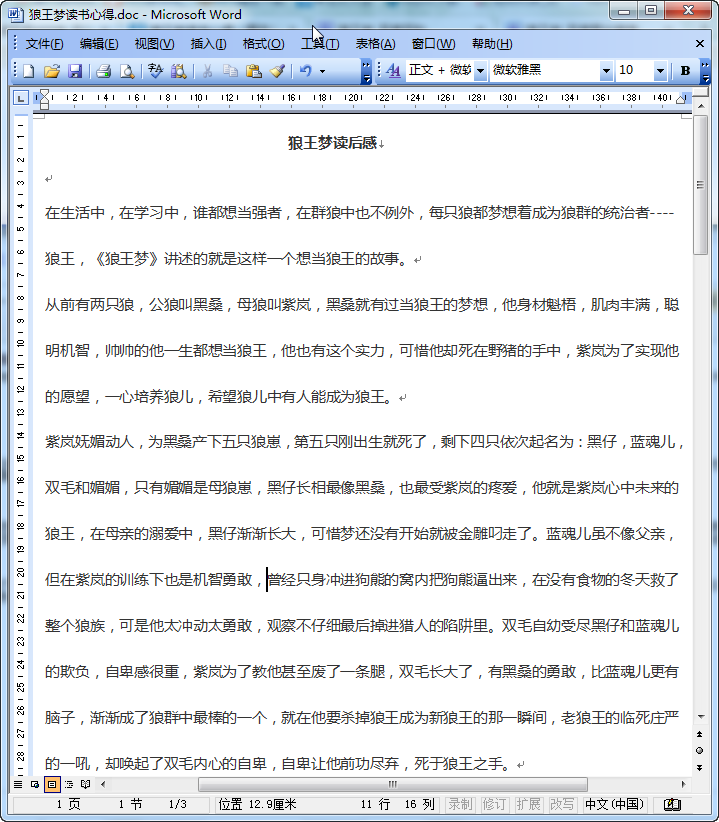Click the right indent marker on ruler
Viewport: 719px width, 822px height.
[x=680, y=100]
